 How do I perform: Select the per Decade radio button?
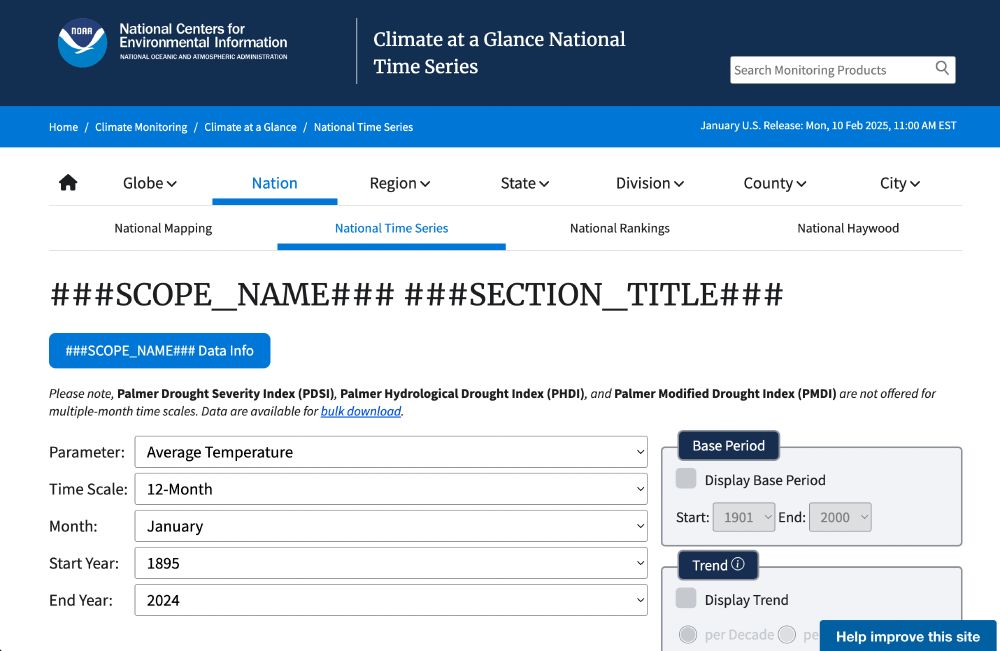pos(688,634)
